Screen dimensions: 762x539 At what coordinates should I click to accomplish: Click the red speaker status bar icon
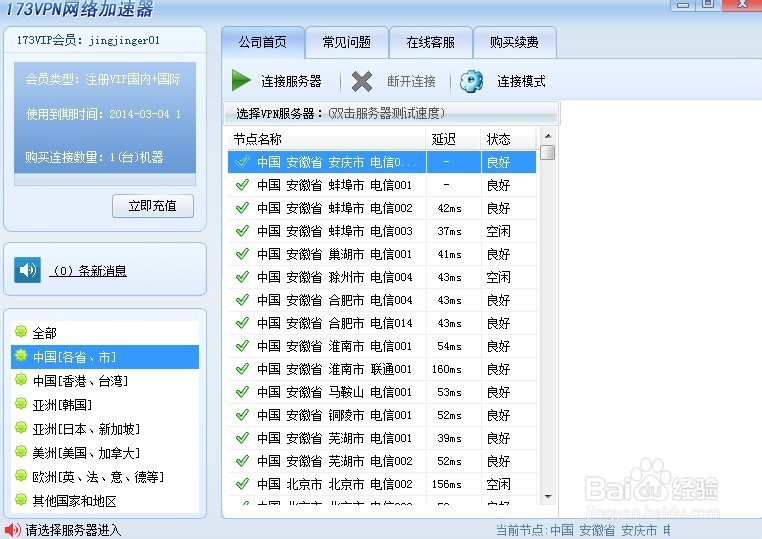(12, 530)
